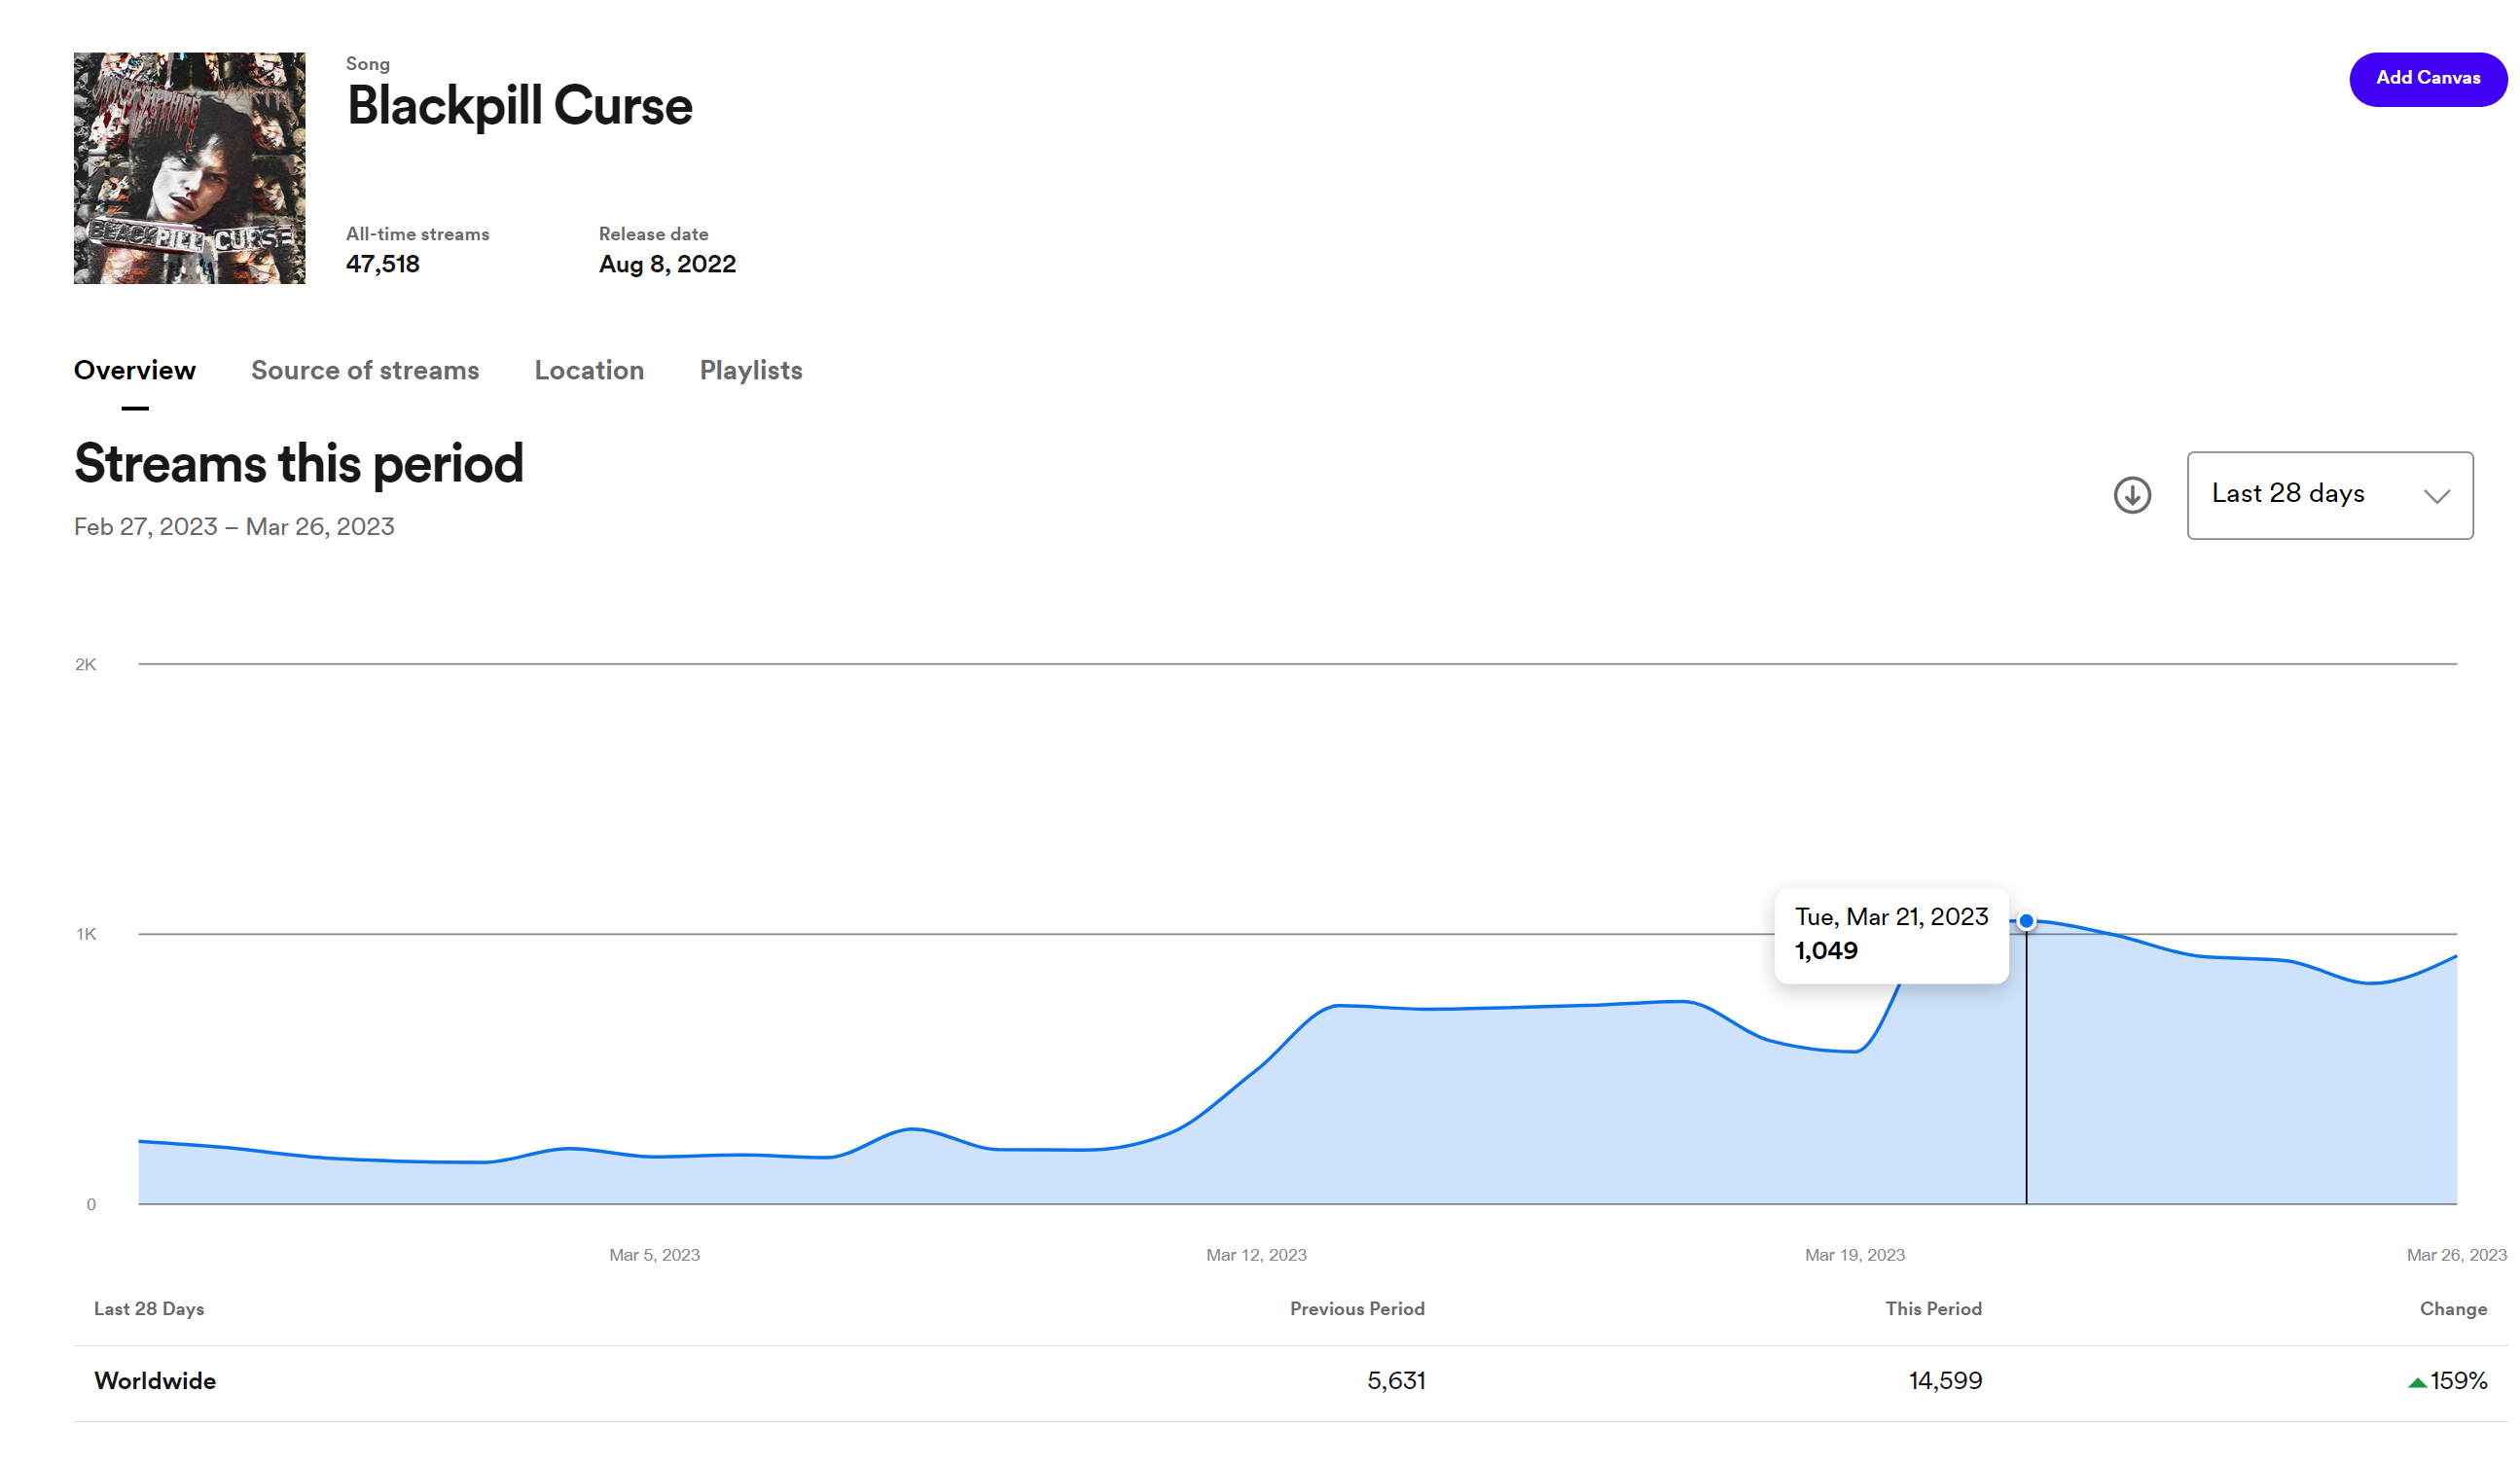Click the Previous Period column header
Image resolution: width=2520 pixels, height=1464 pixels.
[1356, 1308]
